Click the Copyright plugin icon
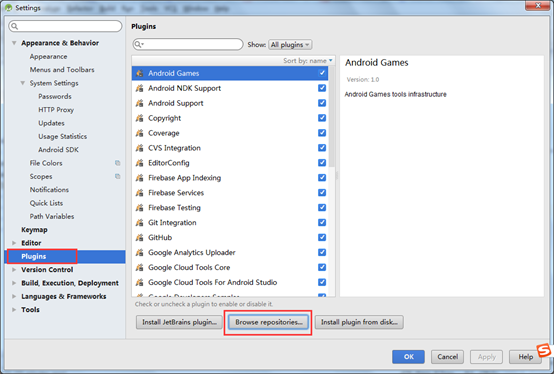This screenshot has width=554, height=374. point(140,118)
